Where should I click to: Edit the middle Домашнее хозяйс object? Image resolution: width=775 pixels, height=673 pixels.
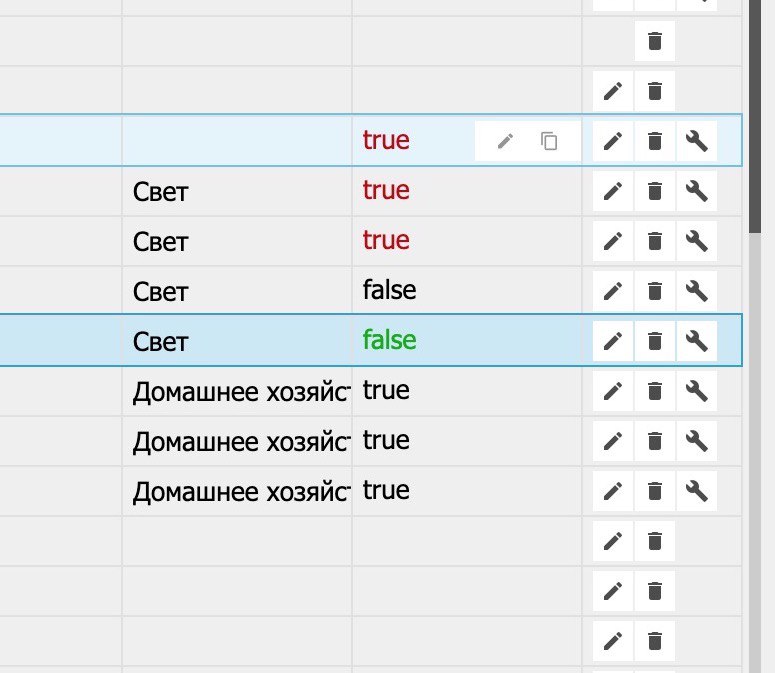coord(613,441)
